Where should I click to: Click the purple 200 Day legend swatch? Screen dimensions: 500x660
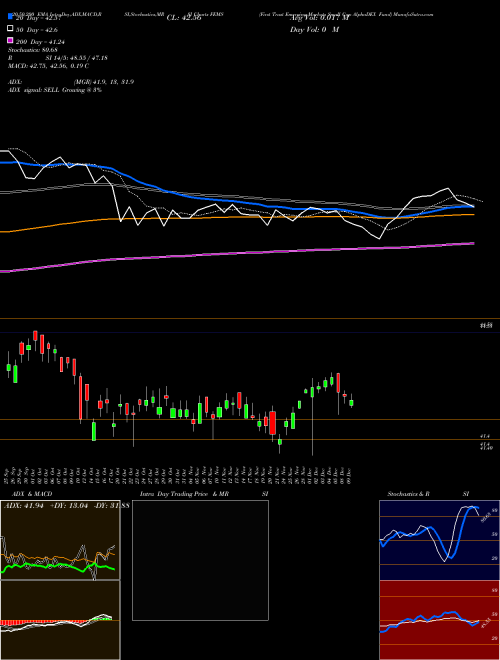(x=11, y=40)
